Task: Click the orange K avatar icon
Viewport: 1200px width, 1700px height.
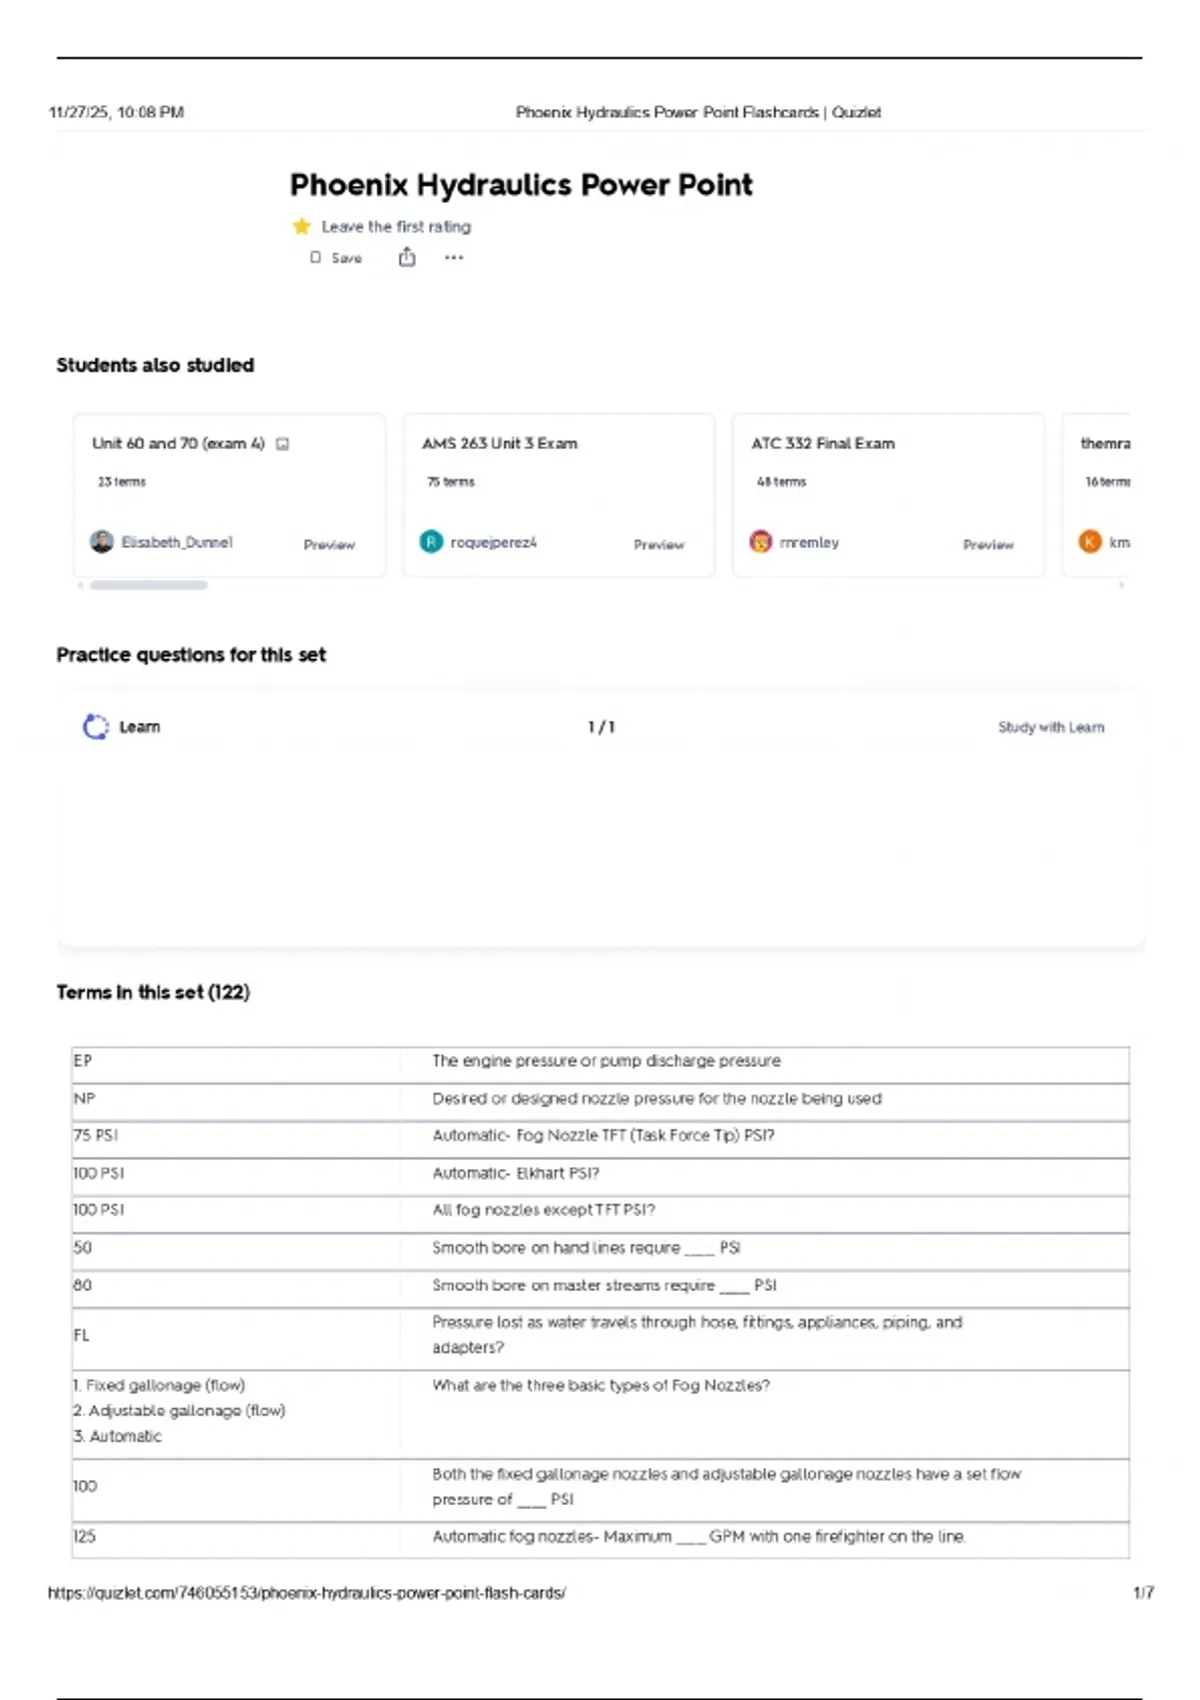Action: (x=1090, y=542)
